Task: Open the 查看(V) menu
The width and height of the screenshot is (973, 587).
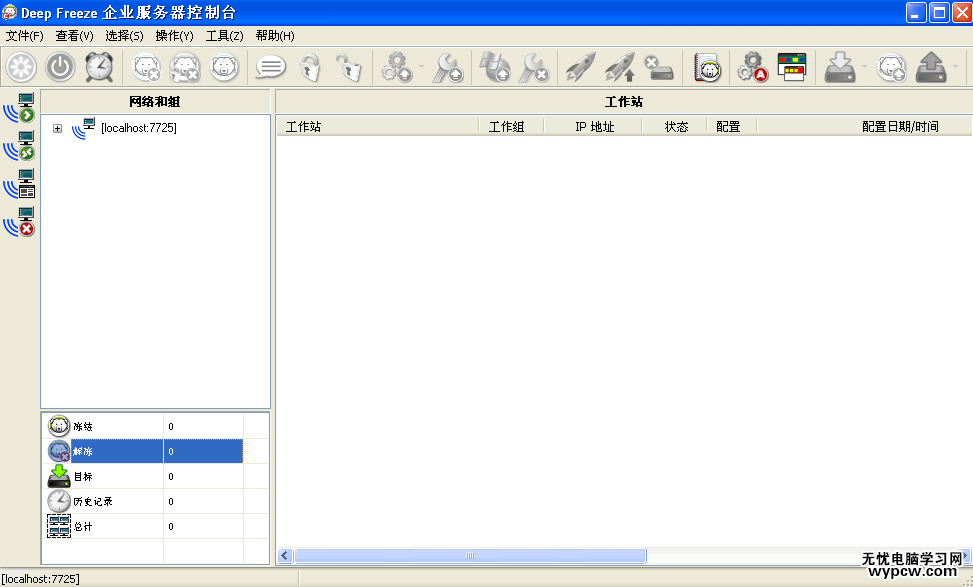Action: [x=74, y=36]
